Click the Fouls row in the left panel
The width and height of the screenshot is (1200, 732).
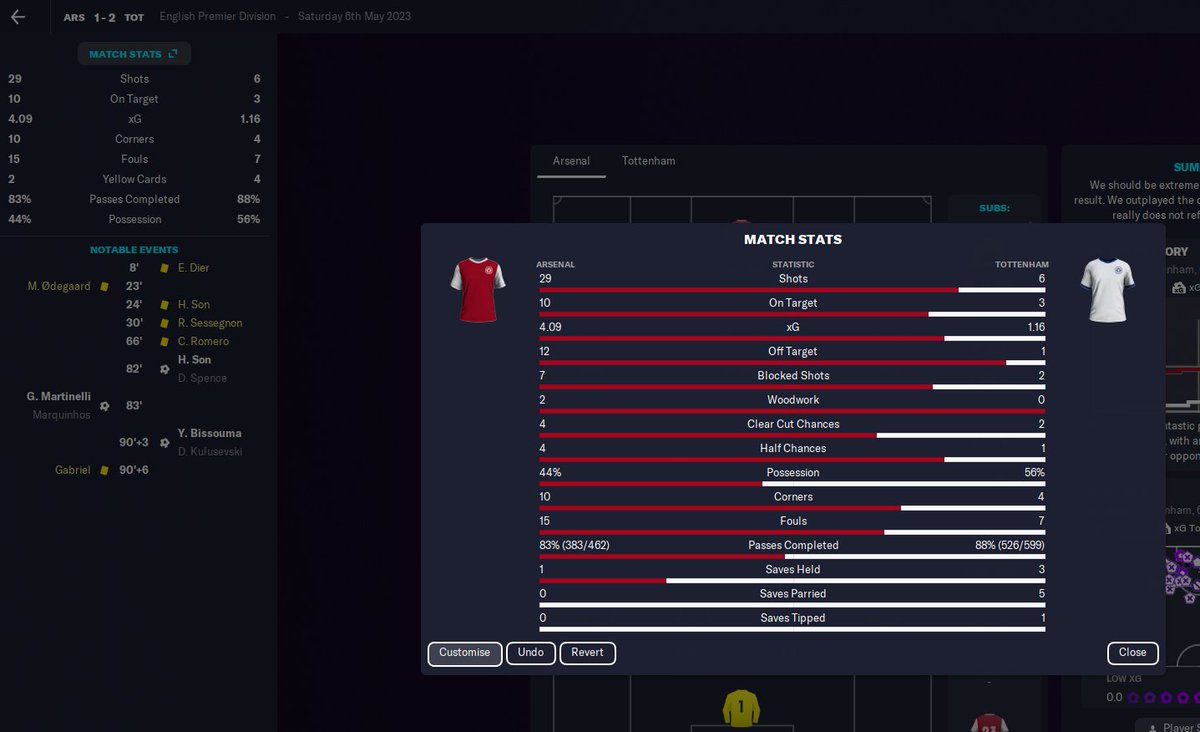pyautogui.click(x=134, y=159)
